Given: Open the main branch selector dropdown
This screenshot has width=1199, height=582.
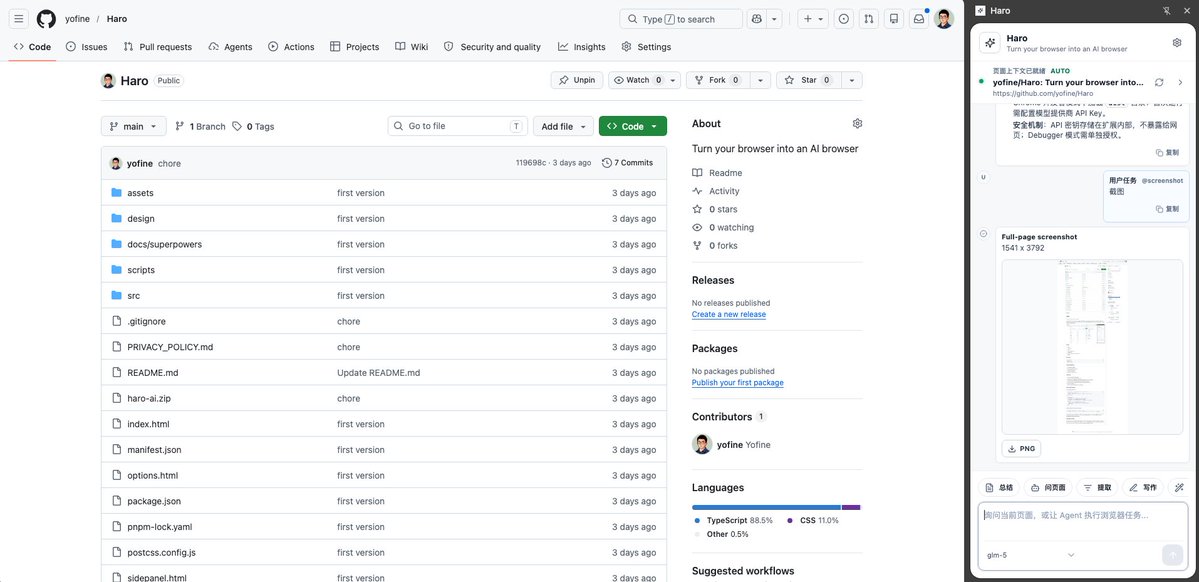Looking at the screenshot, I should (133, 126).
